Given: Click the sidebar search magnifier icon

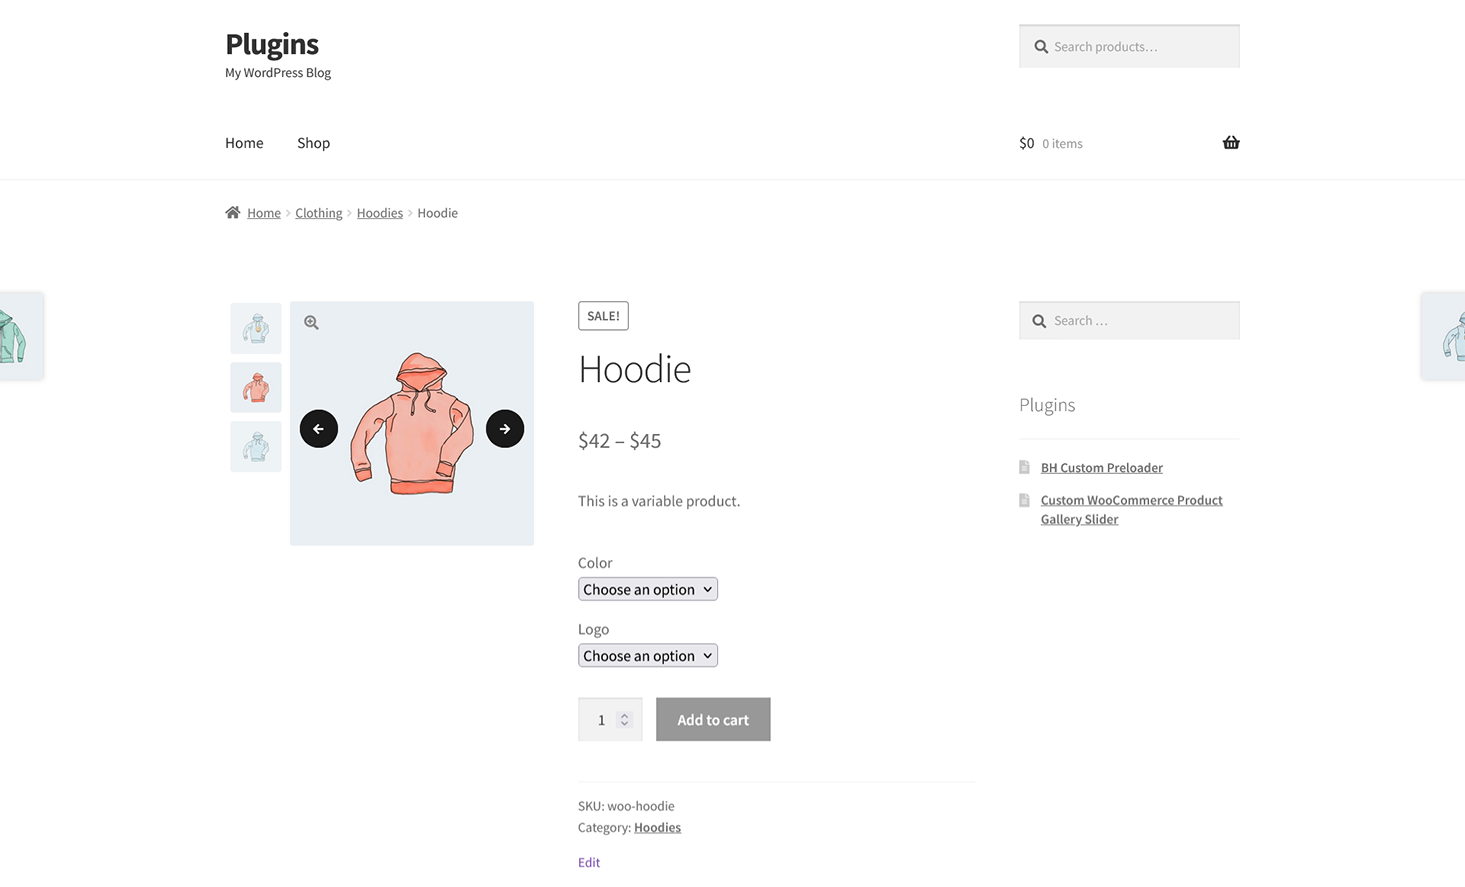Looking at the screenshot, I should click(1039, 321).
